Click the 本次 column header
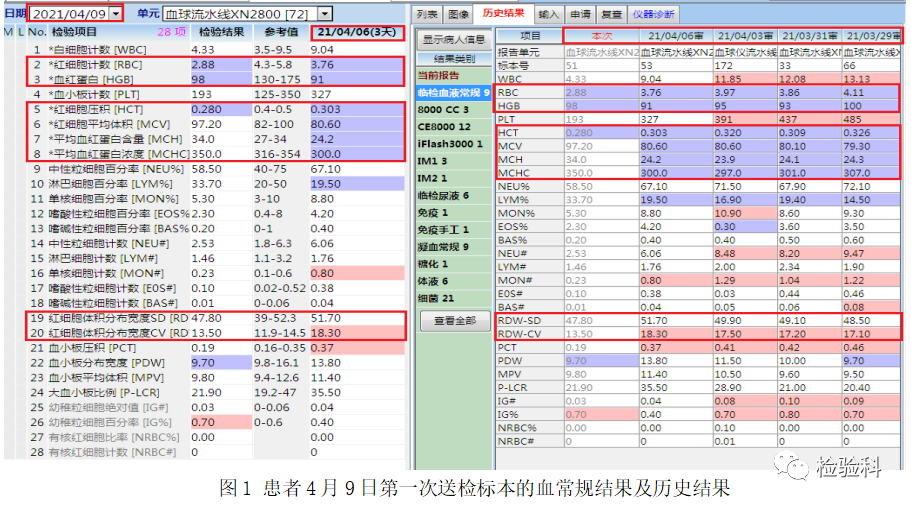The image size is (911, 507). tap(601, 36)
